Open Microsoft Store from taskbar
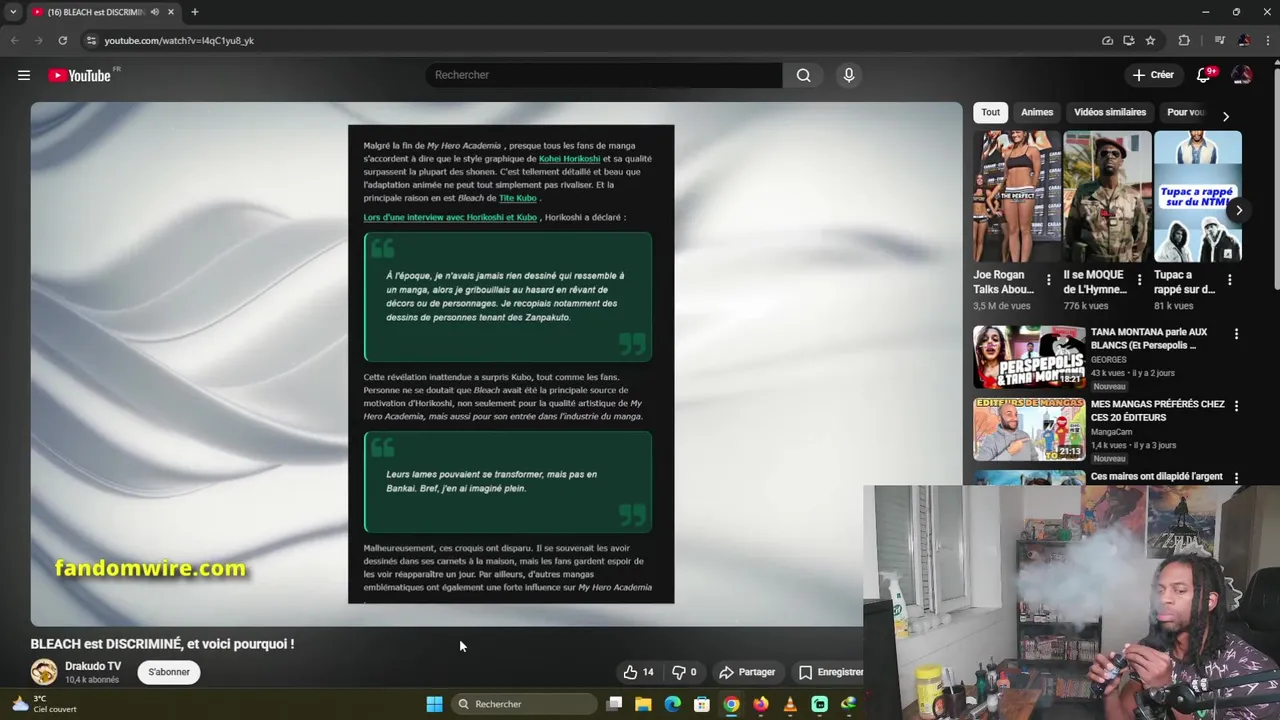Screen dimensions: 1280x720 tap(702, 704)
